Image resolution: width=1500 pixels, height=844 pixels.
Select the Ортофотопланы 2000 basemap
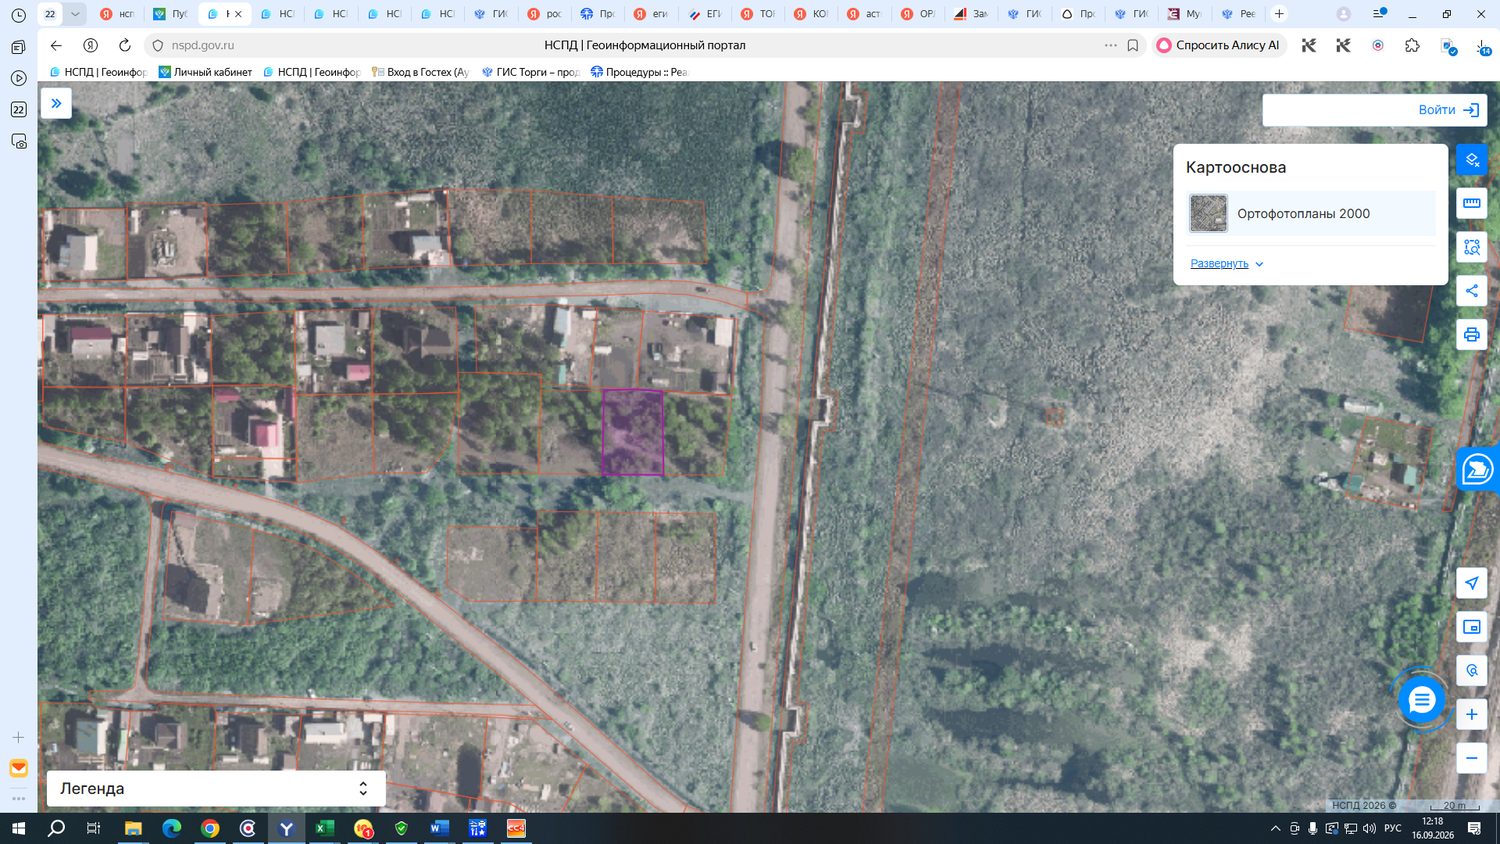pos(1311,213)
